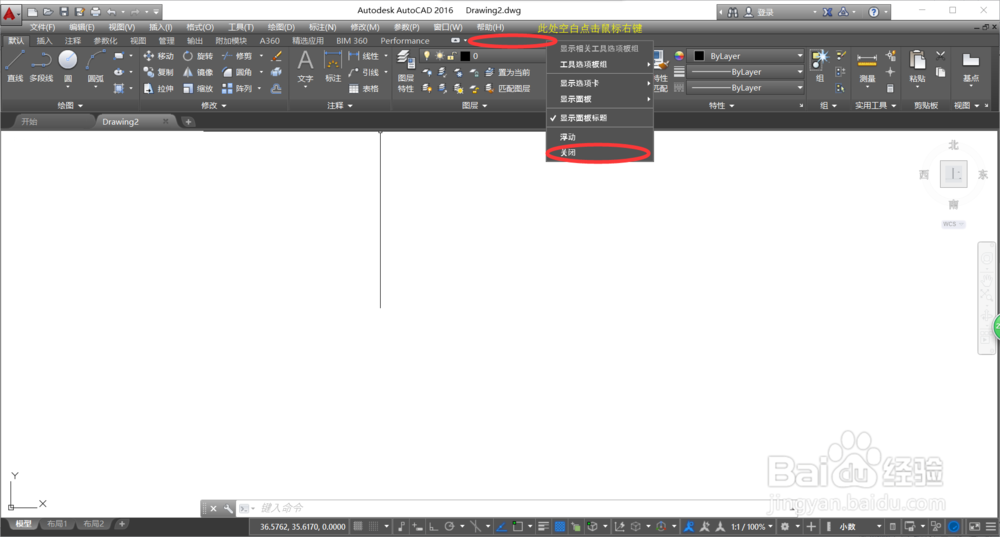
Task: Switch to the Performance ribbon tab
Action: pyautogui.click(x=404, y=41)
